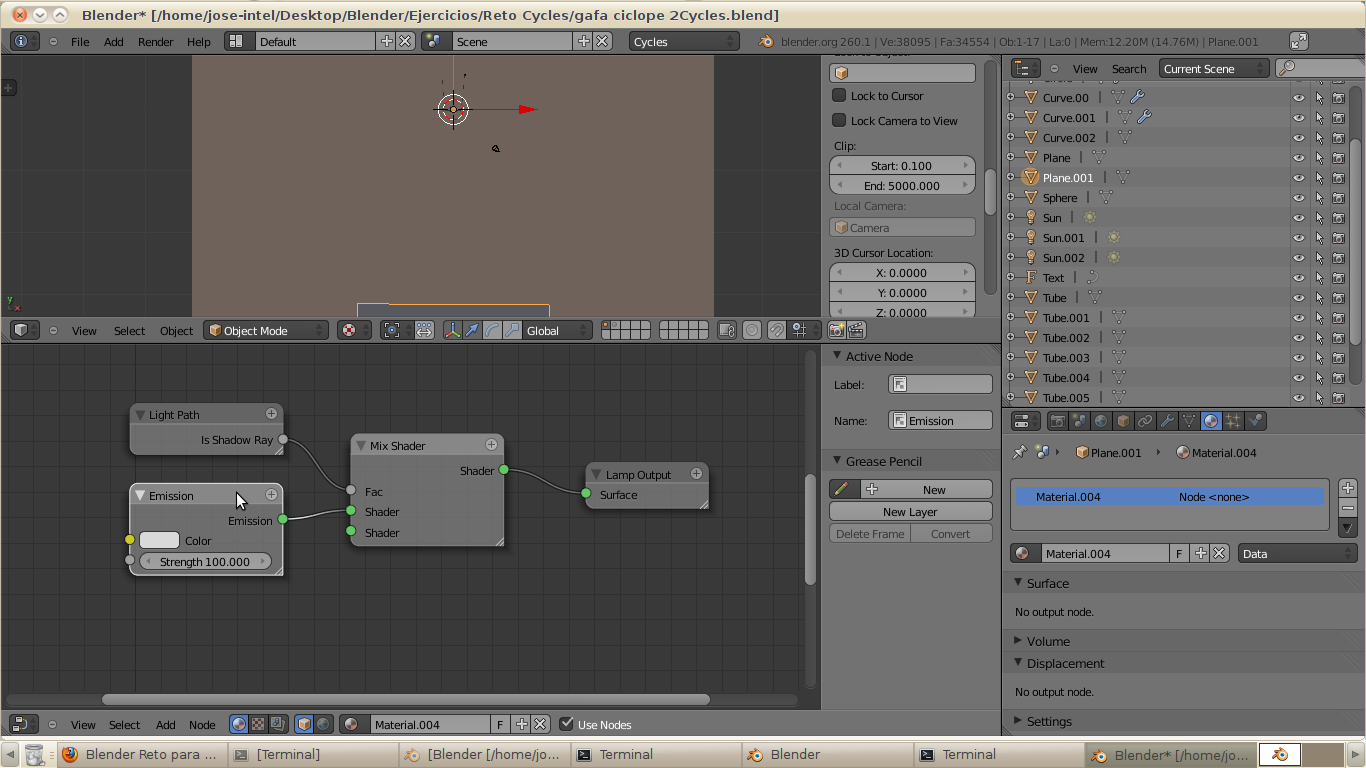
Task: Hide the Plane.001 object with eye icon
Action: click(x=1299, y=177)
